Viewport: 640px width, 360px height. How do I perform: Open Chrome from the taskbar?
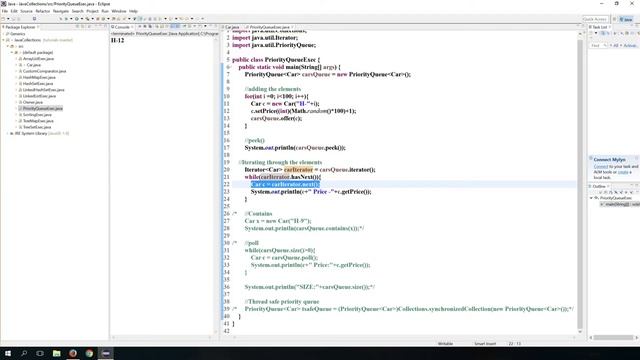89,353
